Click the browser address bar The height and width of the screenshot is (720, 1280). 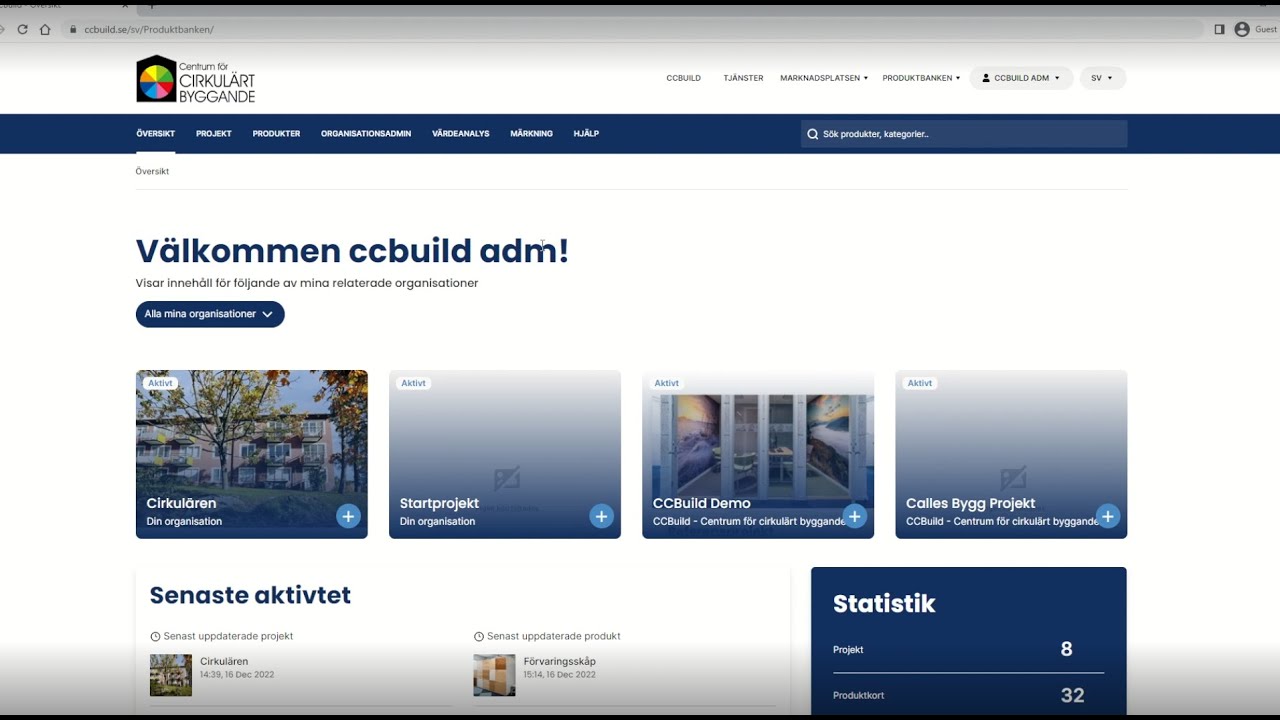point(633,30)
